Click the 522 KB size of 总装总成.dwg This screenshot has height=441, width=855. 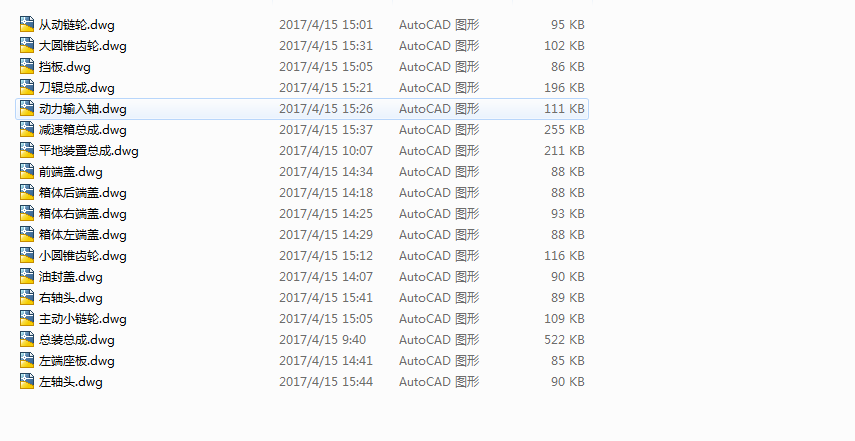click(x=564, y=340)
